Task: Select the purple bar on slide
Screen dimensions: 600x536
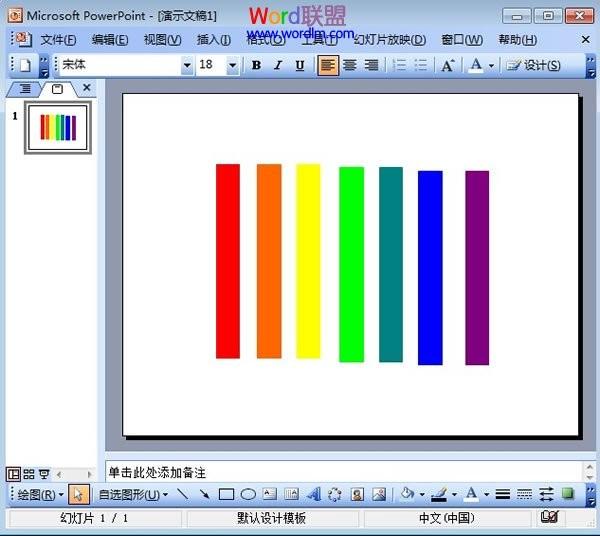Action: (x=477, y=268)
